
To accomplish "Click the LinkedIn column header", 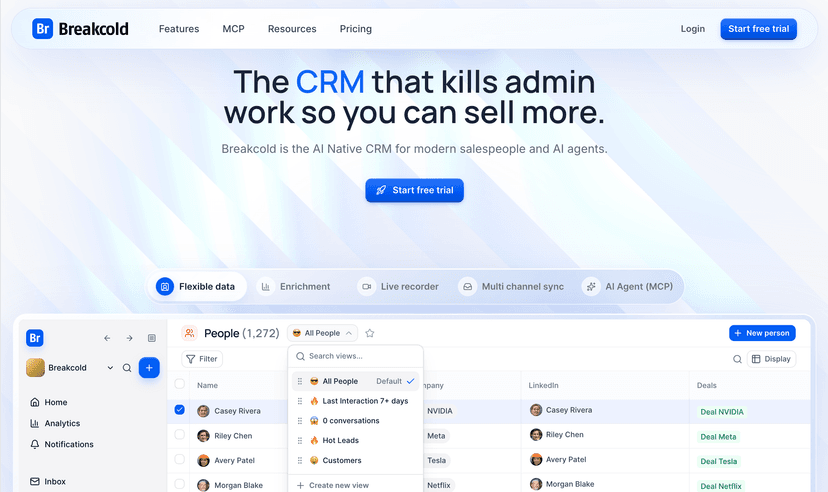I will (x=543, y=385).
